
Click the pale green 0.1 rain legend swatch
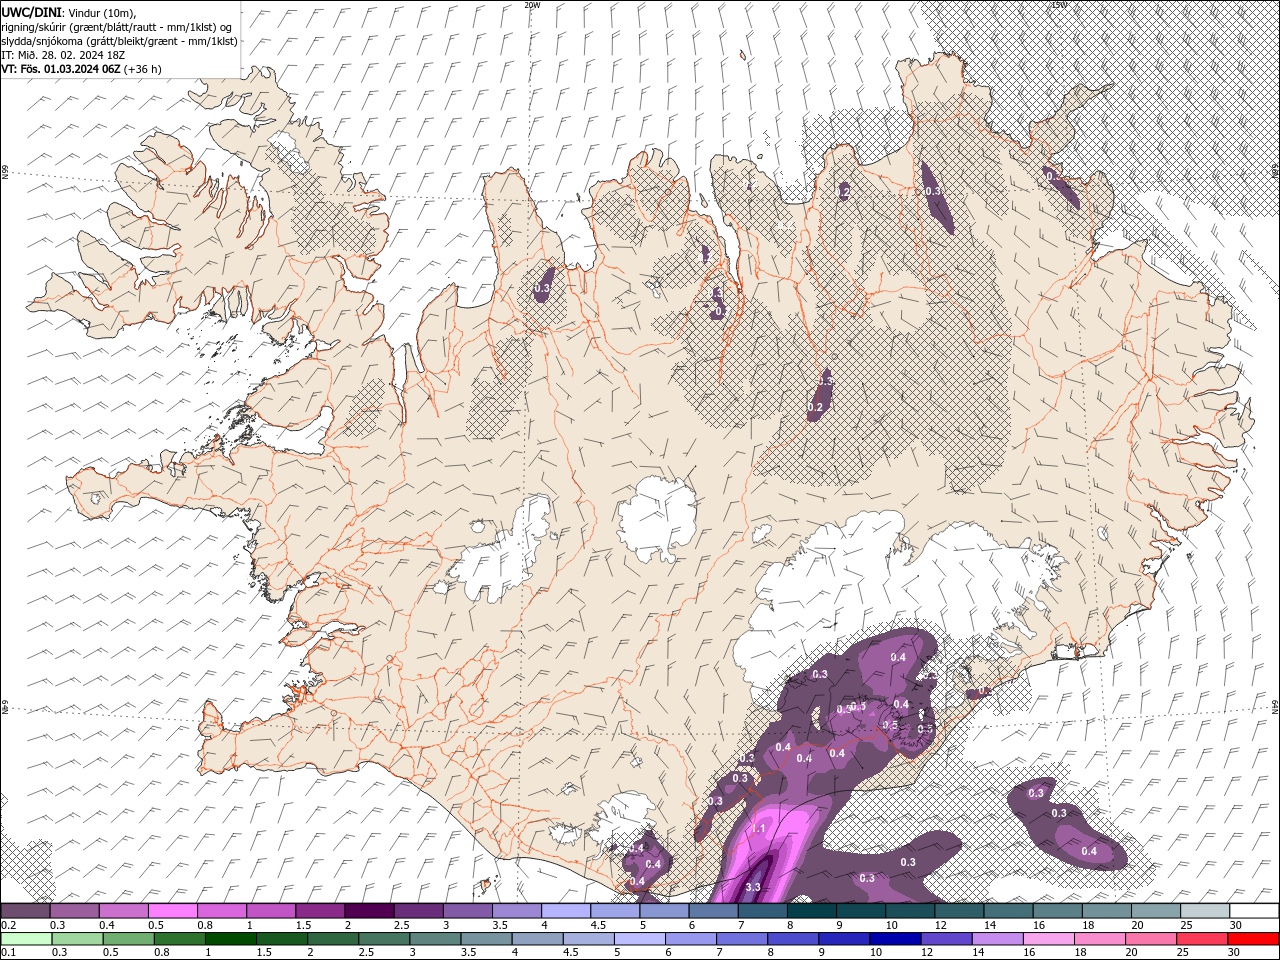(x=26, y=939)
